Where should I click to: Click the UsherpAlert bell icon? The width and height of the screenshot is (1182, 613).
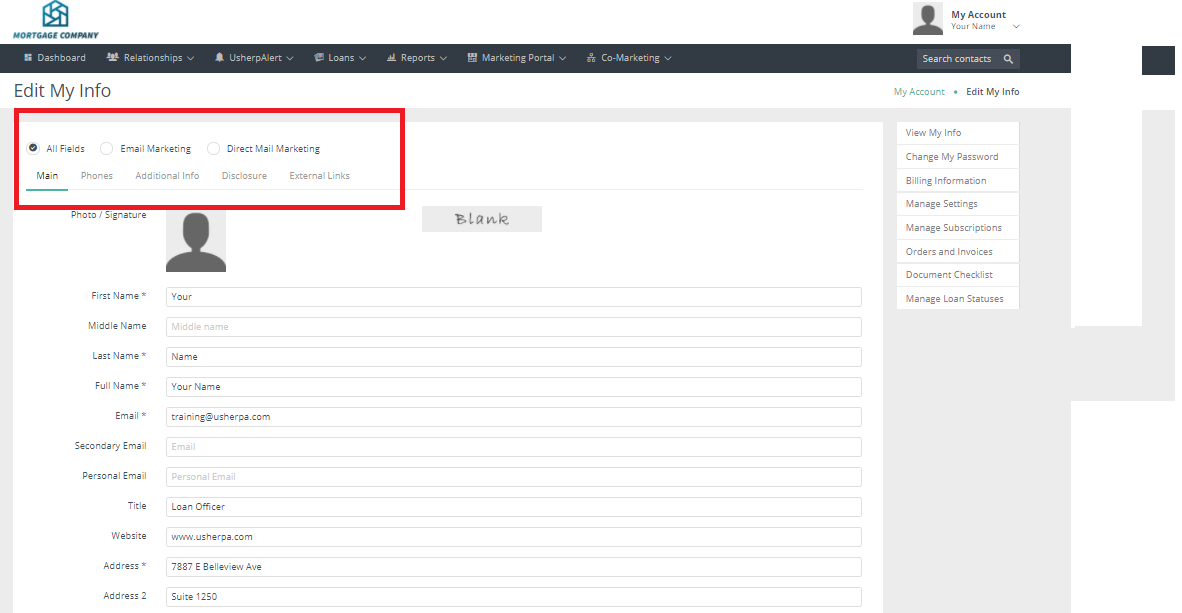point(219,58)
